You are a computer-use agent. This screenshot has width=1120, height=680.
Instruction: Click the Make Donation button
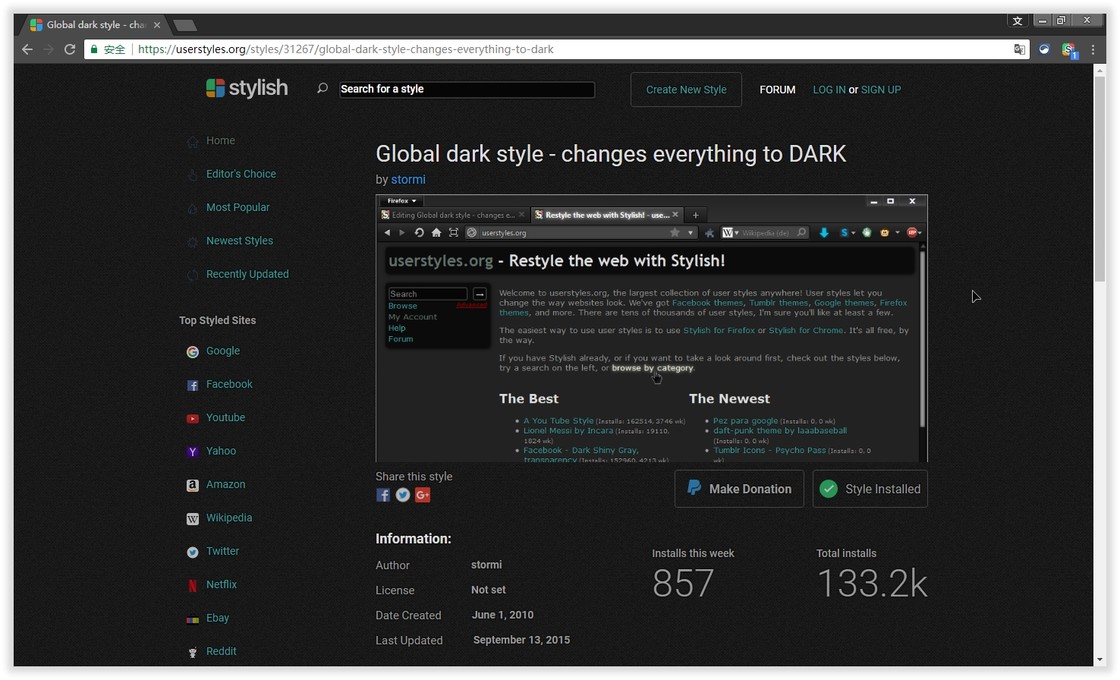tap(739, 489)
